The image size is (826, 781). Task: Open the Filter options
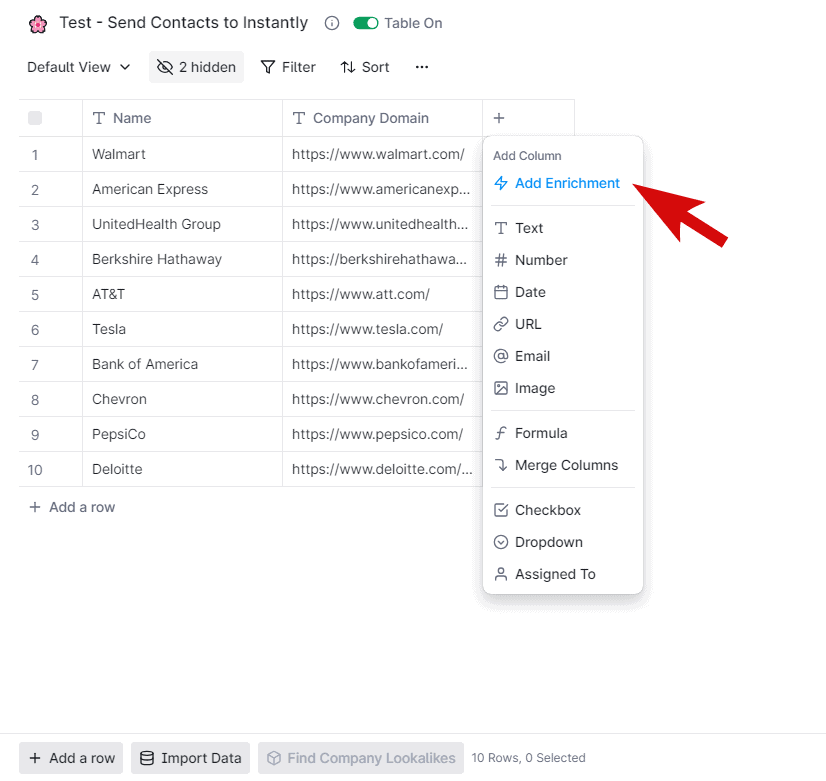pyautogui.click(x=288, y=67)
